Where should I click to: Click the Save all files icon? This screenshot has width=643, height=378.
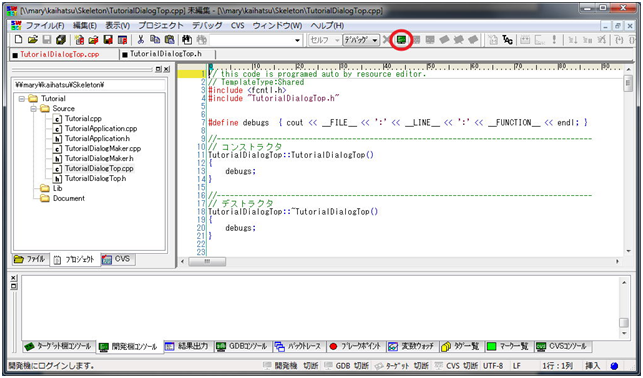pyautogui.click(x=61, y=40)
